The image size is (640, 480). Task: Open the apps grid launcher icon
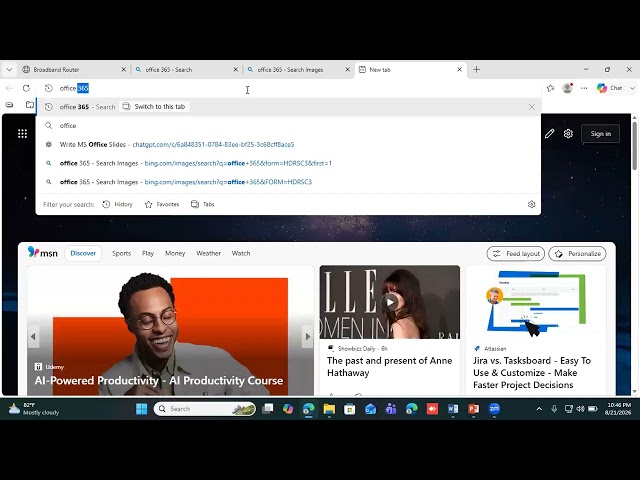click(22, 133)
